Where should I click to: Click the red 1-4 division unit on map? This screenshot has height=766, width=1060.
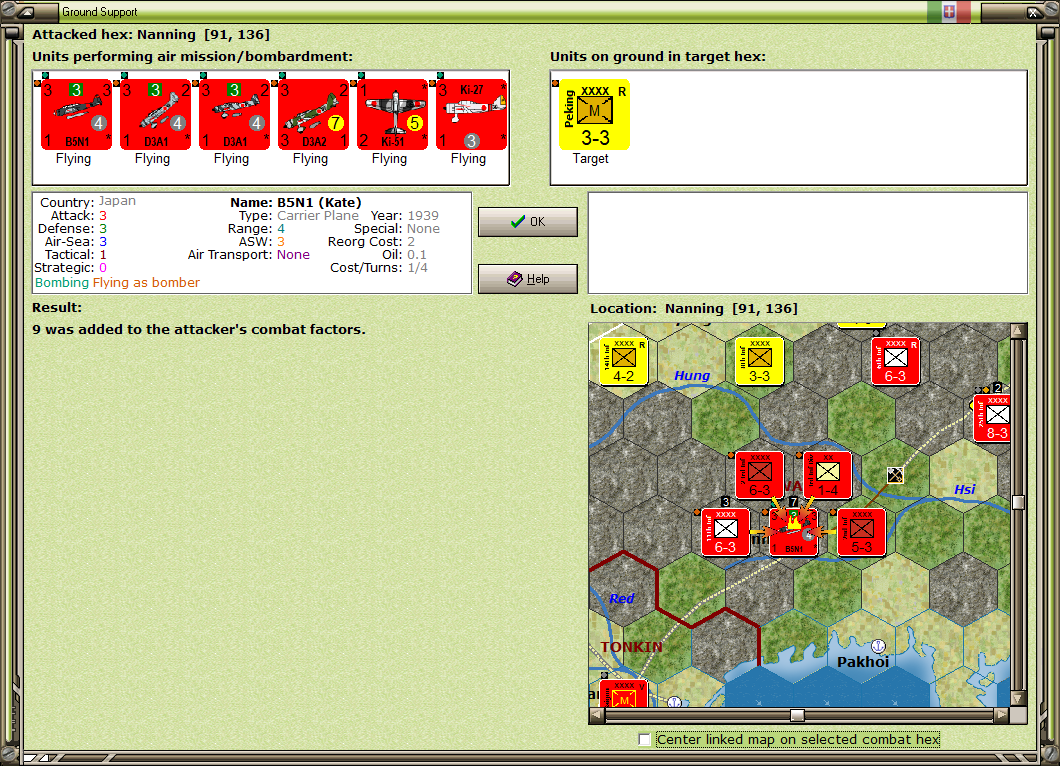coord(827,475)
